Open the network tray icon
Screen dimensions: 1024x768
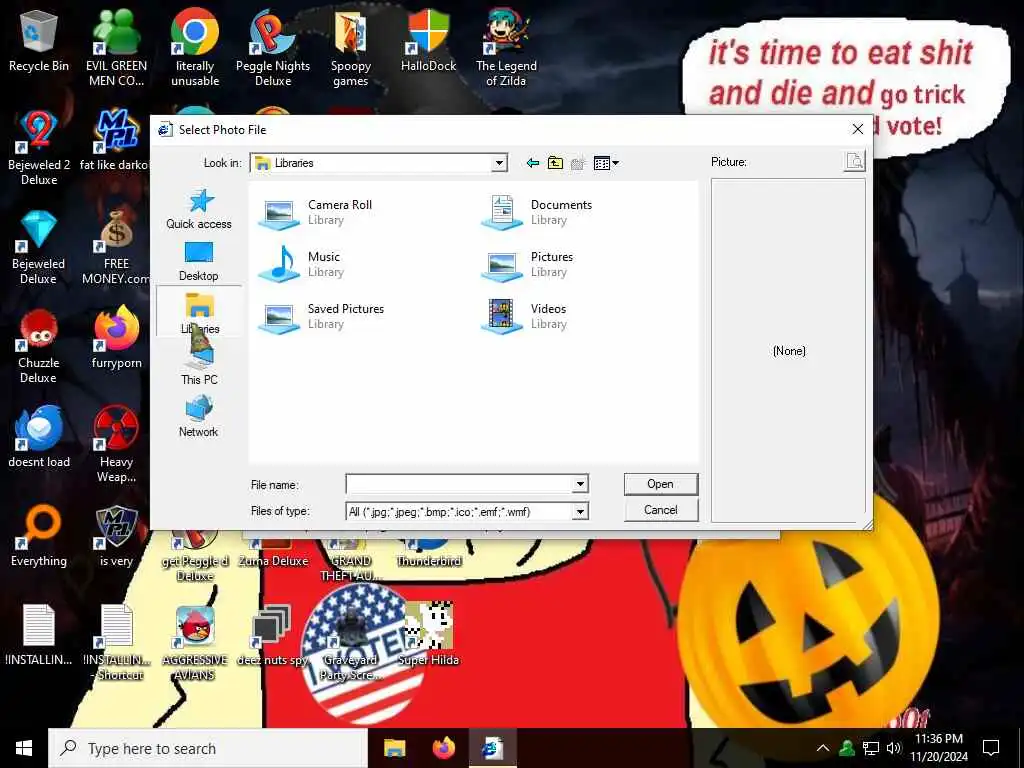point(871,748)
